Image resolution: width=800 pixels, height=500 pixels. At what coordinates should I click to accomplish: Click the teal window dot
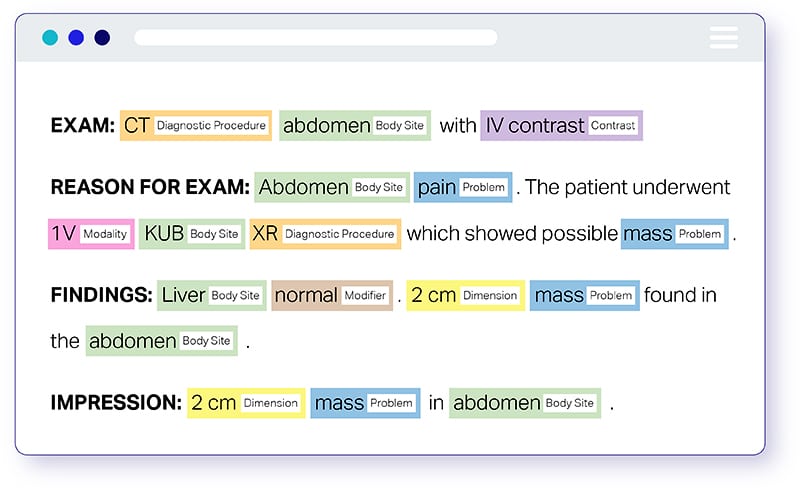[x=50, y=38]
